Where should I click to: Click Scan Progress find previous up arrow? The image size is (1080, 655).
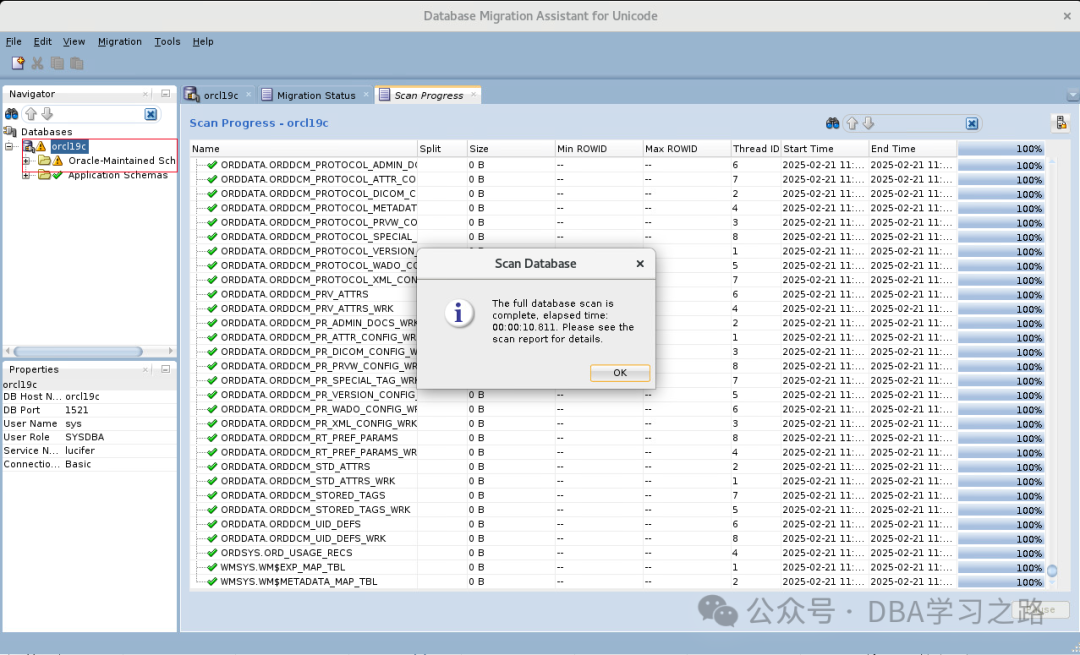pyautogui.click(x=853, y=123)
